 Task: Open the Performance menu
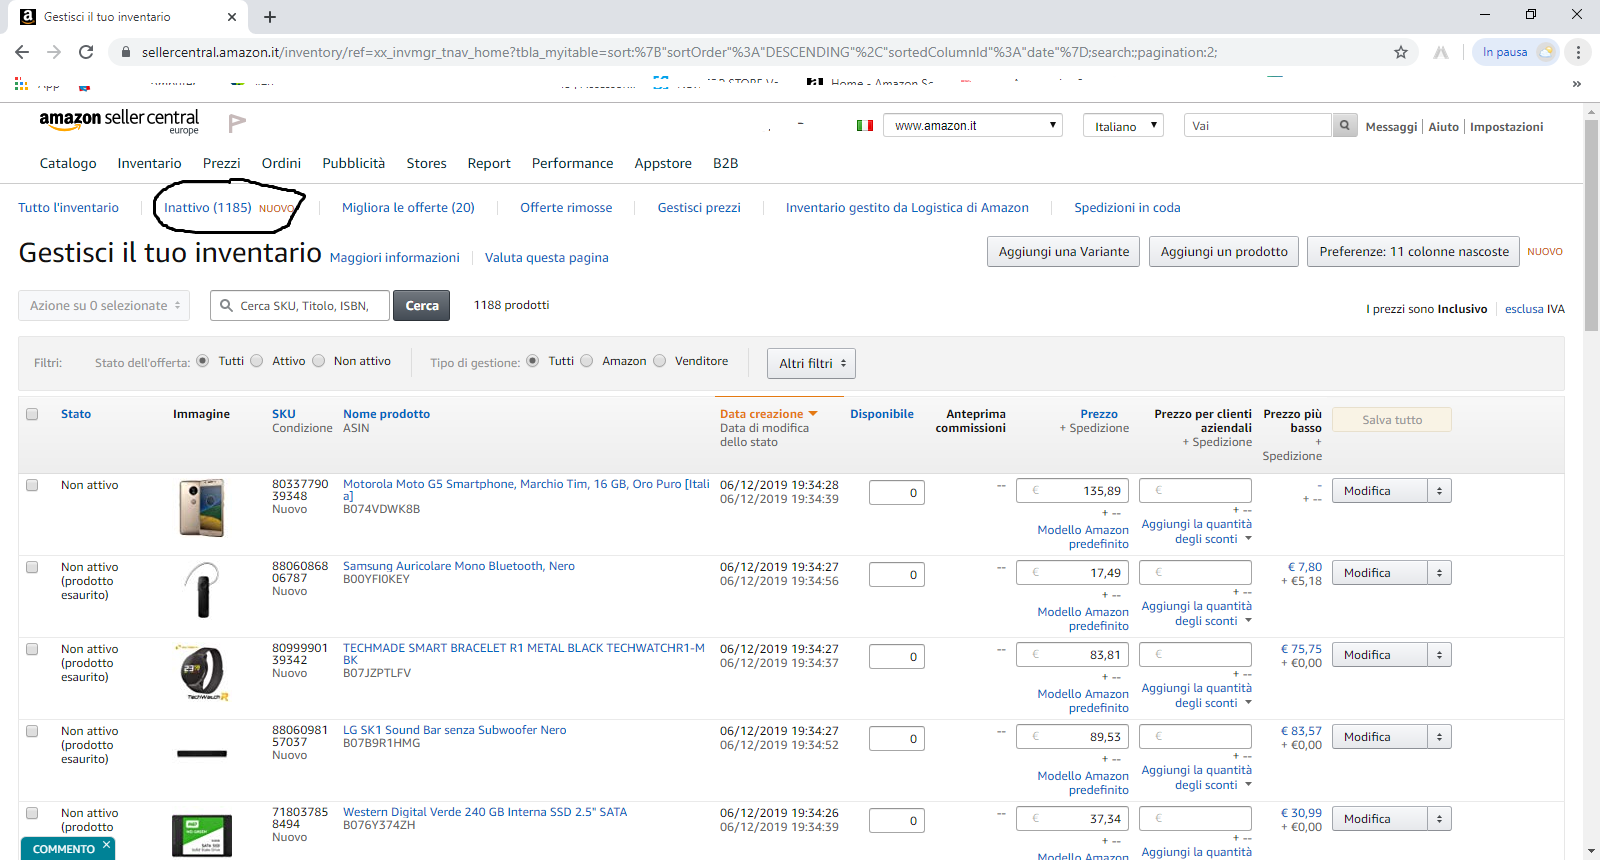572,163
